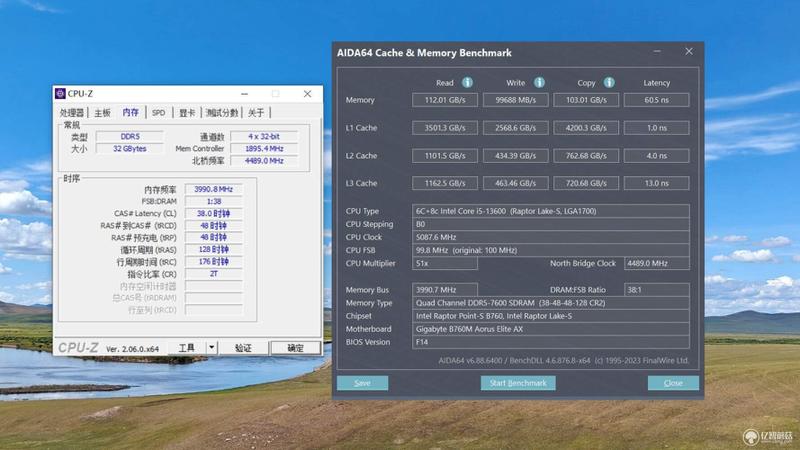The height and width of the screenshot is (450, 800).
Task: Open the SPD tab in CPU-Z
Action: (159, 113)
